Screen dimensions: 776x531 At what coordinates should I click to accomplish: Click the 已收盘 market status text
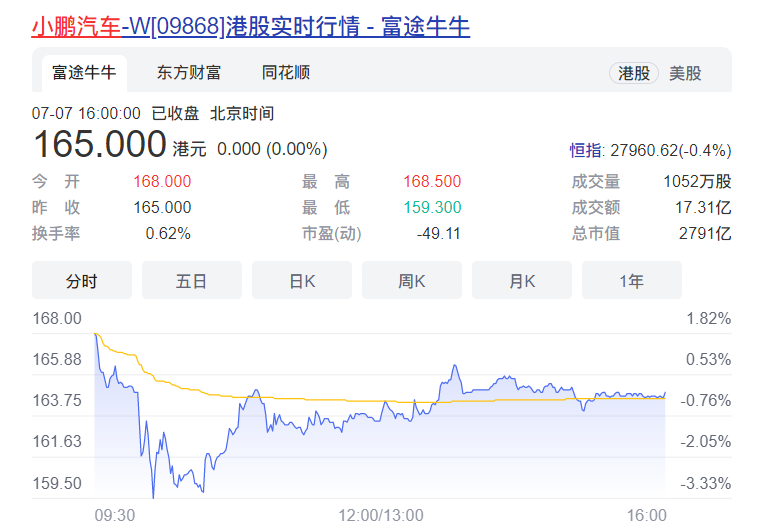tap(175, 113)
